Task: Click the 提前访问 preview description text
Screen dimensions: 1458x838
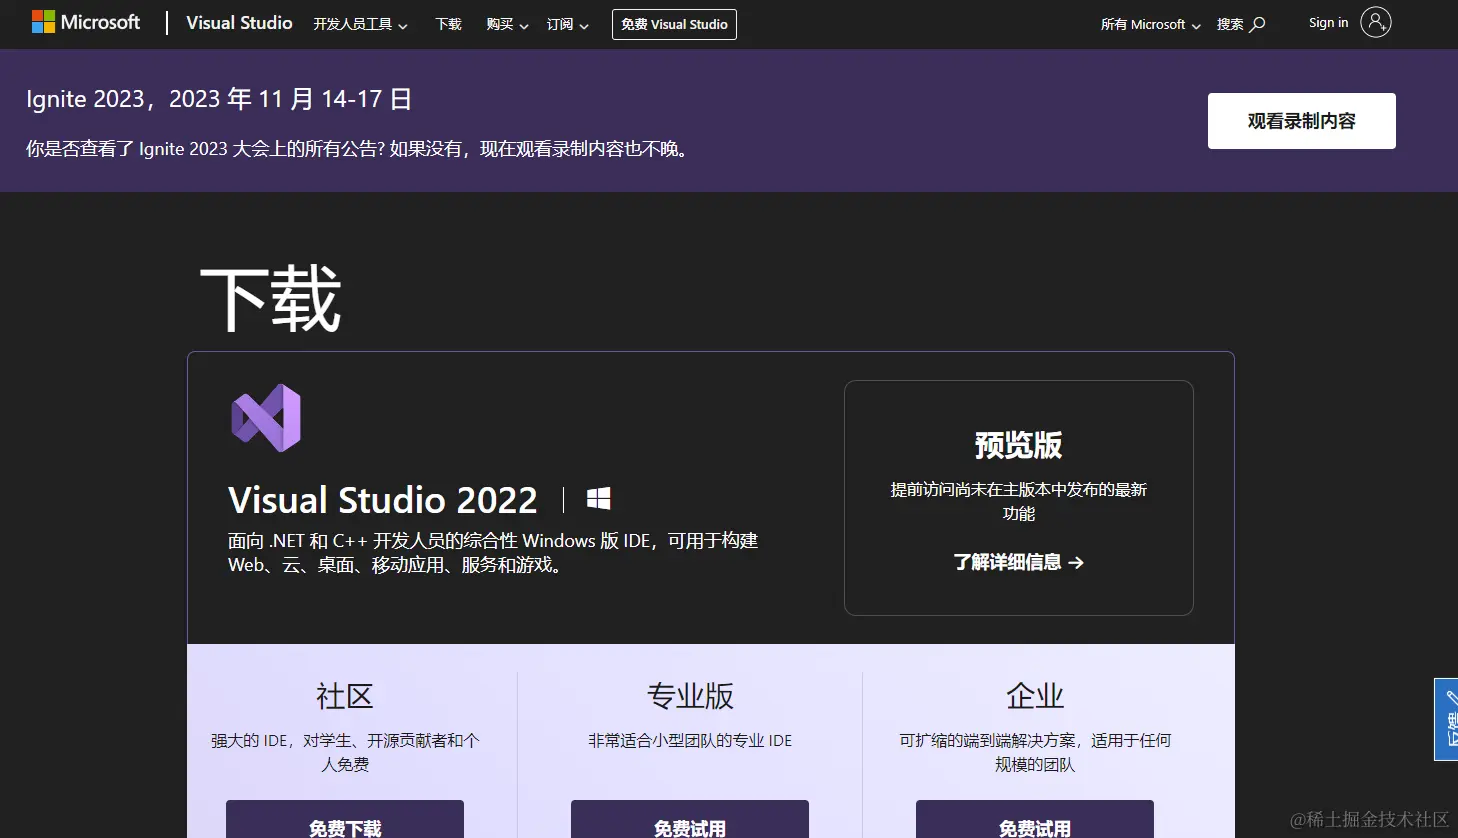Action: point(1018,501)
